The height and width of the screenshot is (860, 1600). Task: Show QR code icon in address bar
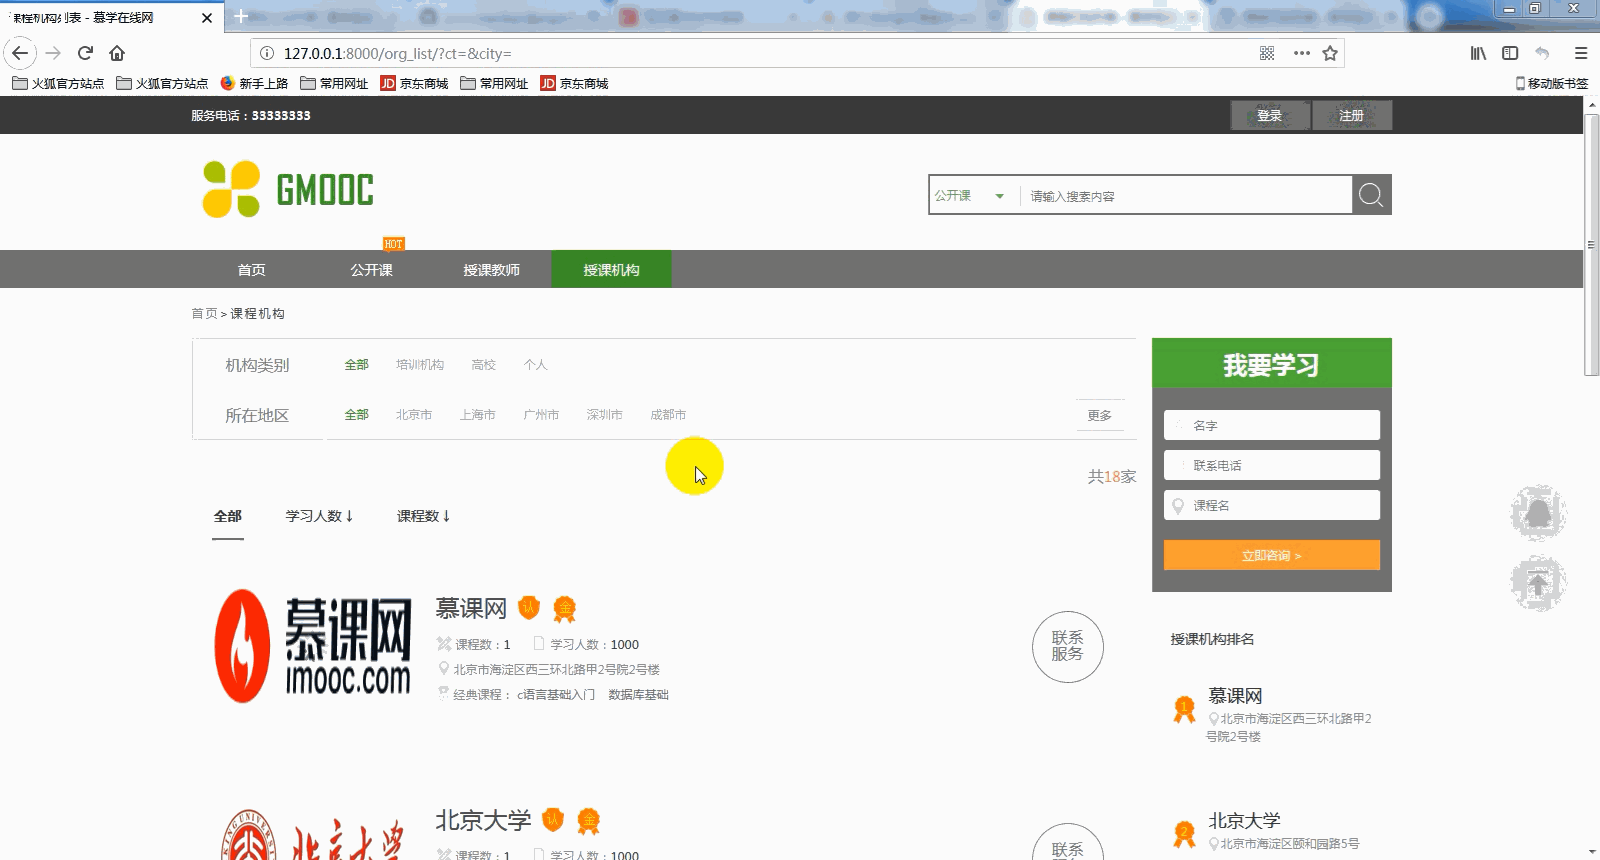pyautogui.click(x=1267, y=53)
